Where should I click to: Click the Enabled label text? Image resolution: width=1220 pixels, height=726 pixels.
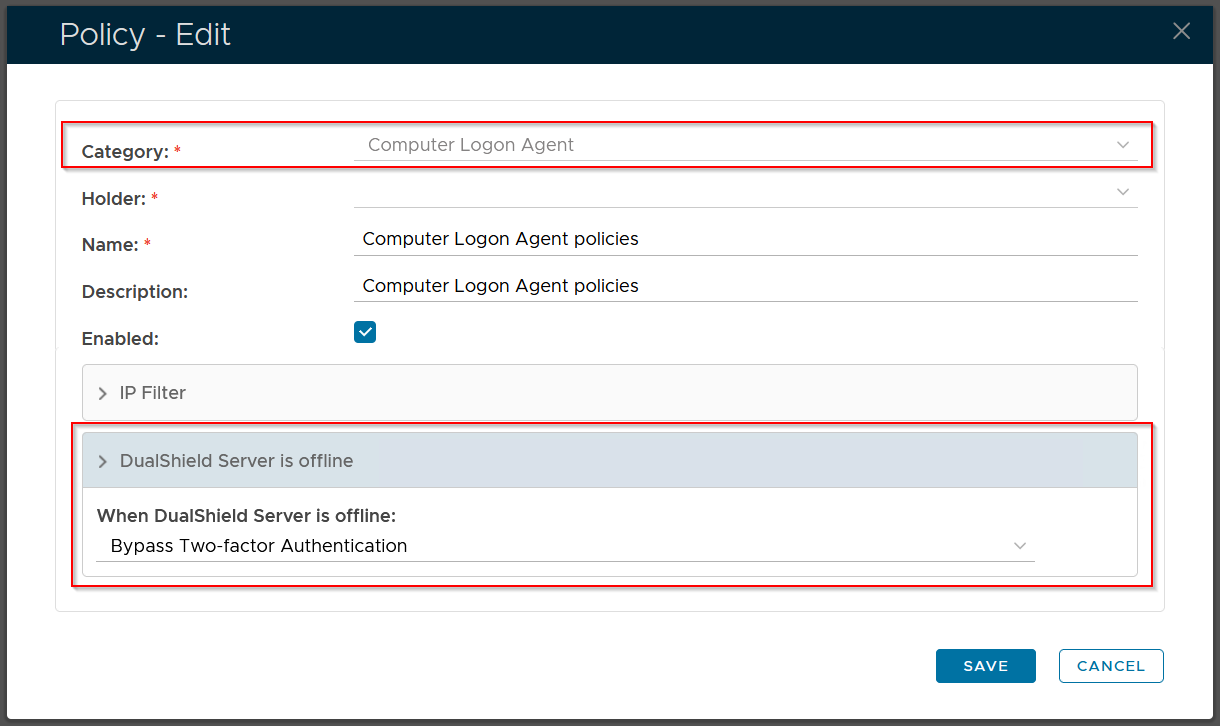pyautogui.click(x=120, y=339)
